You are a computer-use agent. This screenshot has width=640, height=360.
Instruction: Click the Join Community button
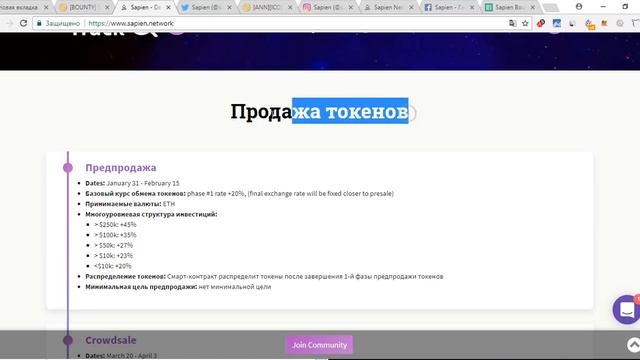click(x=319, y=345)
